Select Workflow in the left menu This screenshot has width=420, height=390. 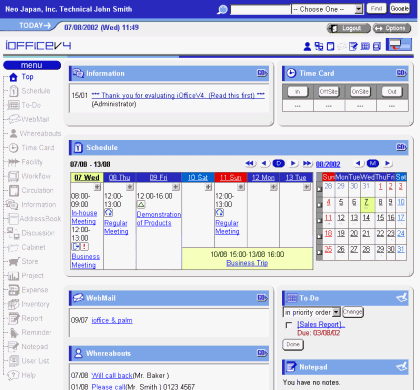tap(36, 176)
